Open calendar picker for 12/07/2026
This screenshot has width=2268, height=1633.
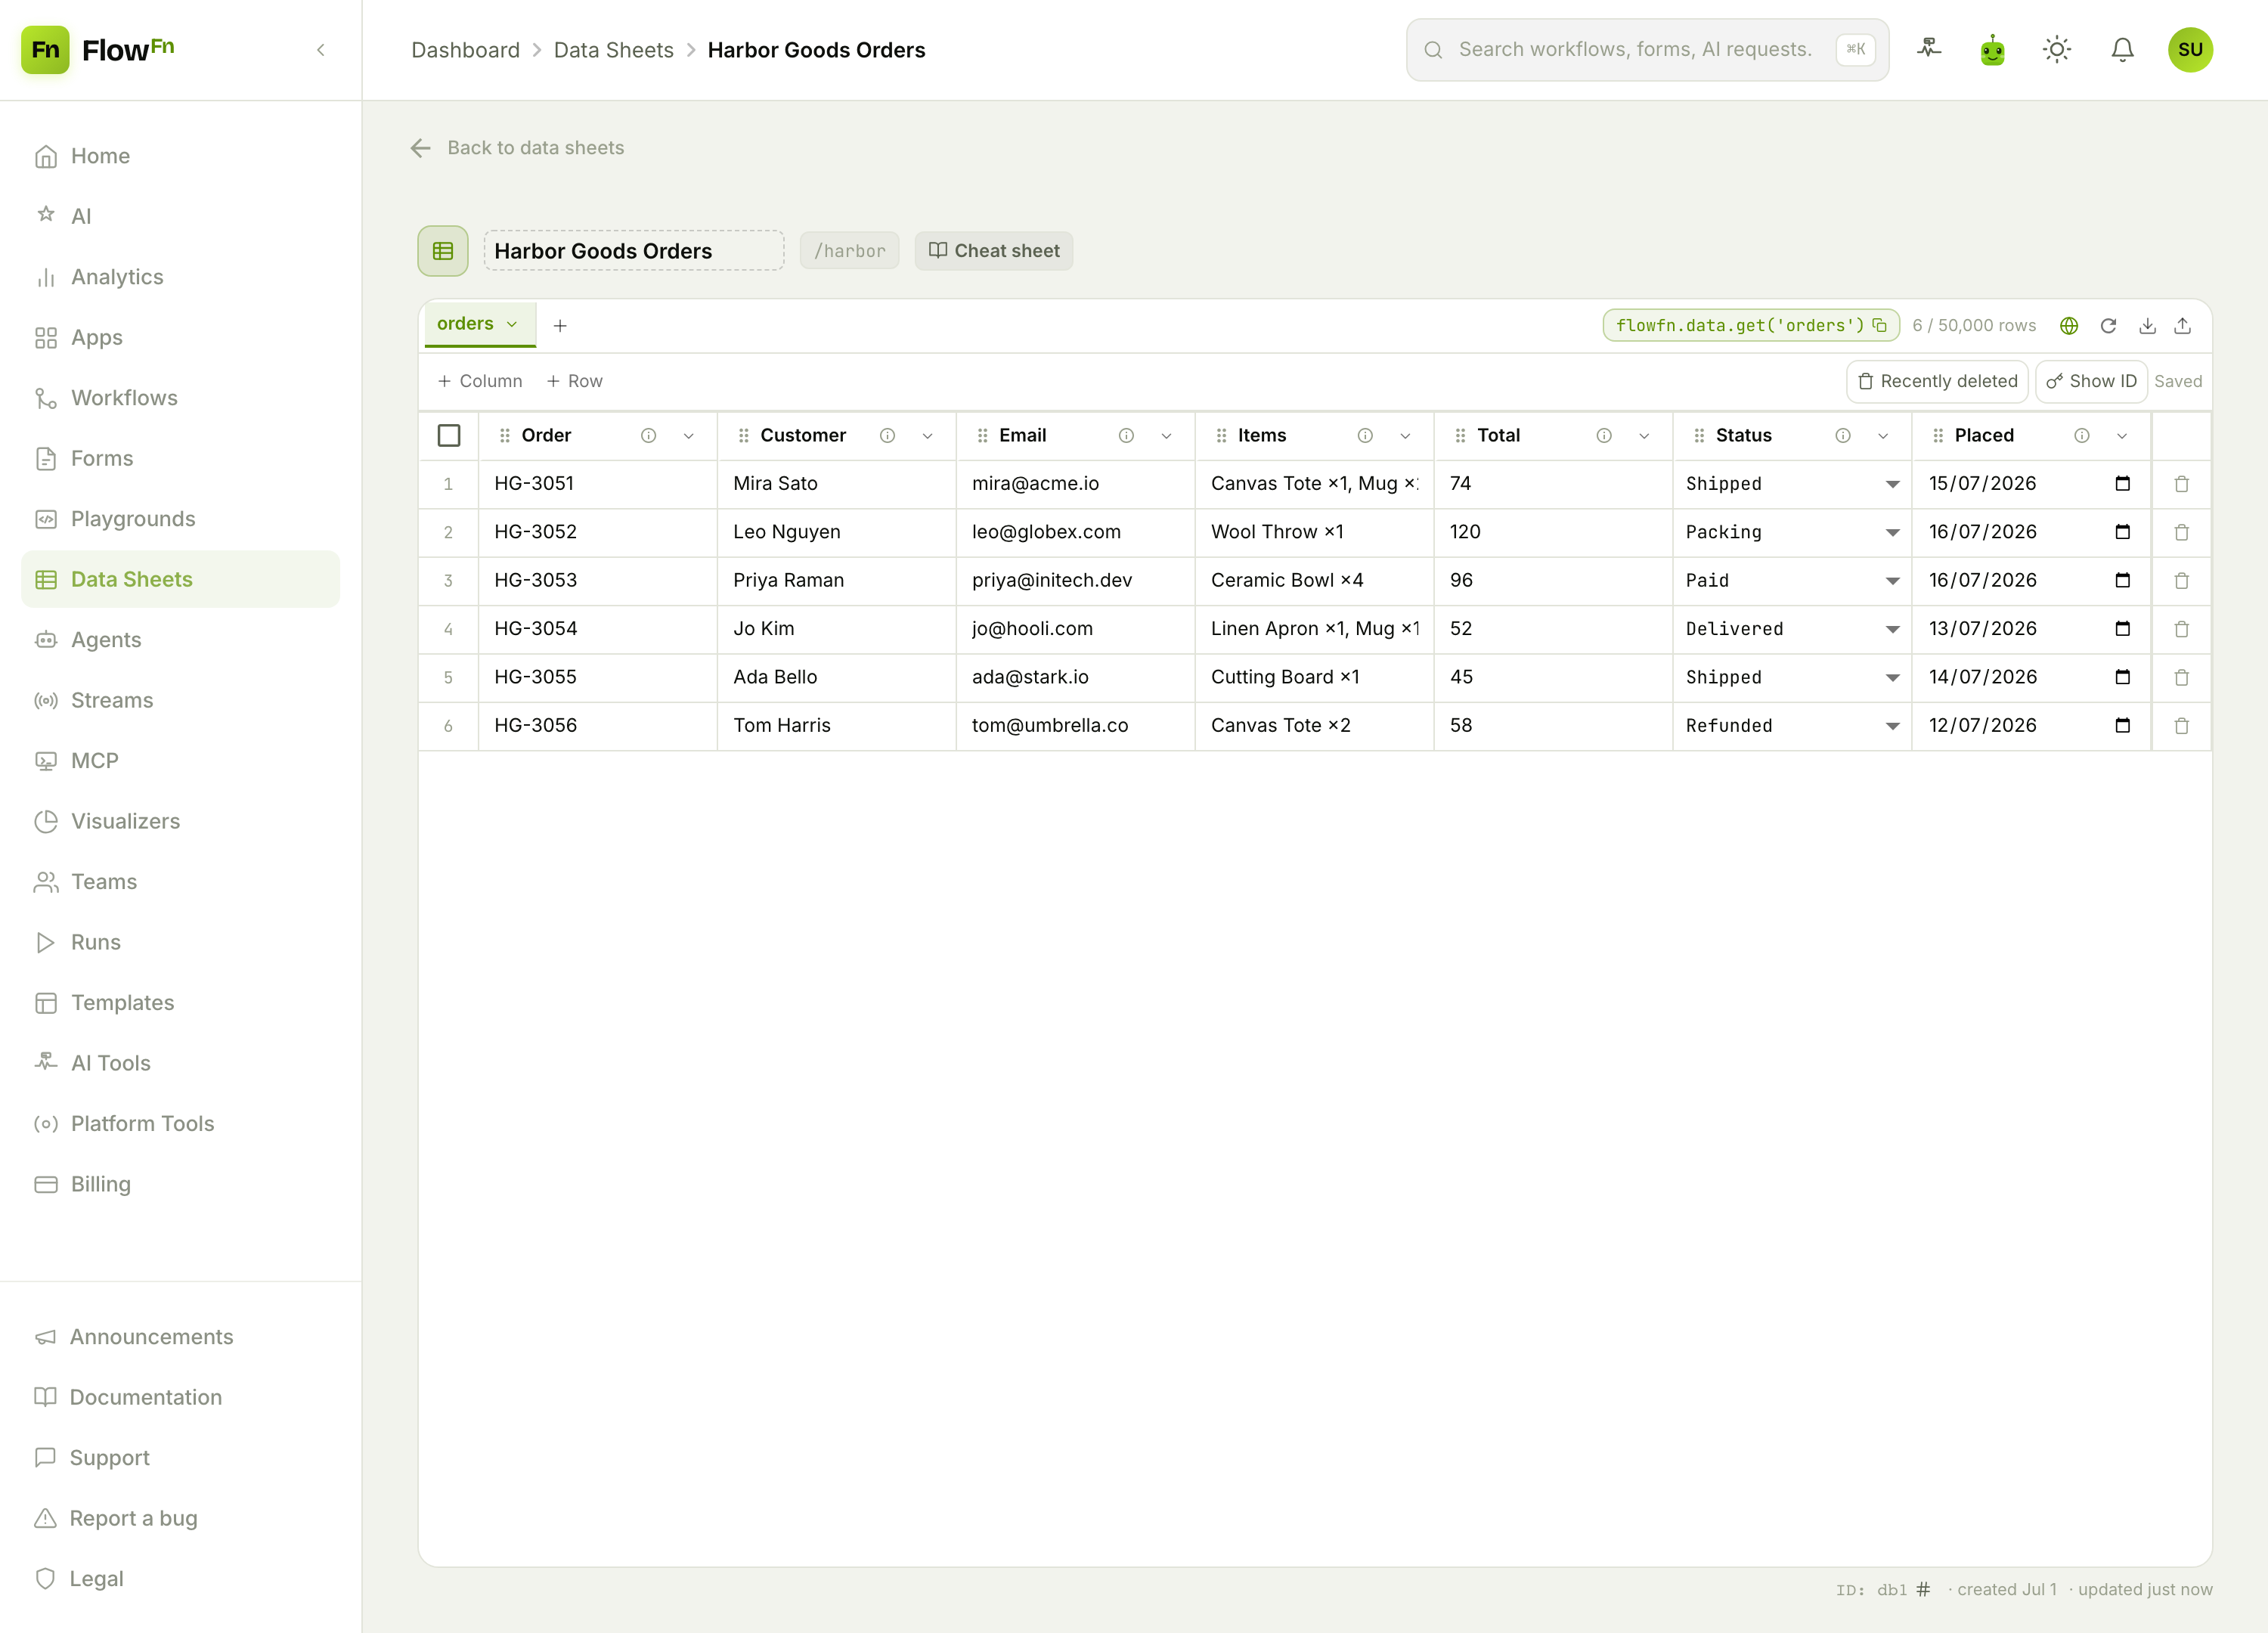[x=2122, y=725]
